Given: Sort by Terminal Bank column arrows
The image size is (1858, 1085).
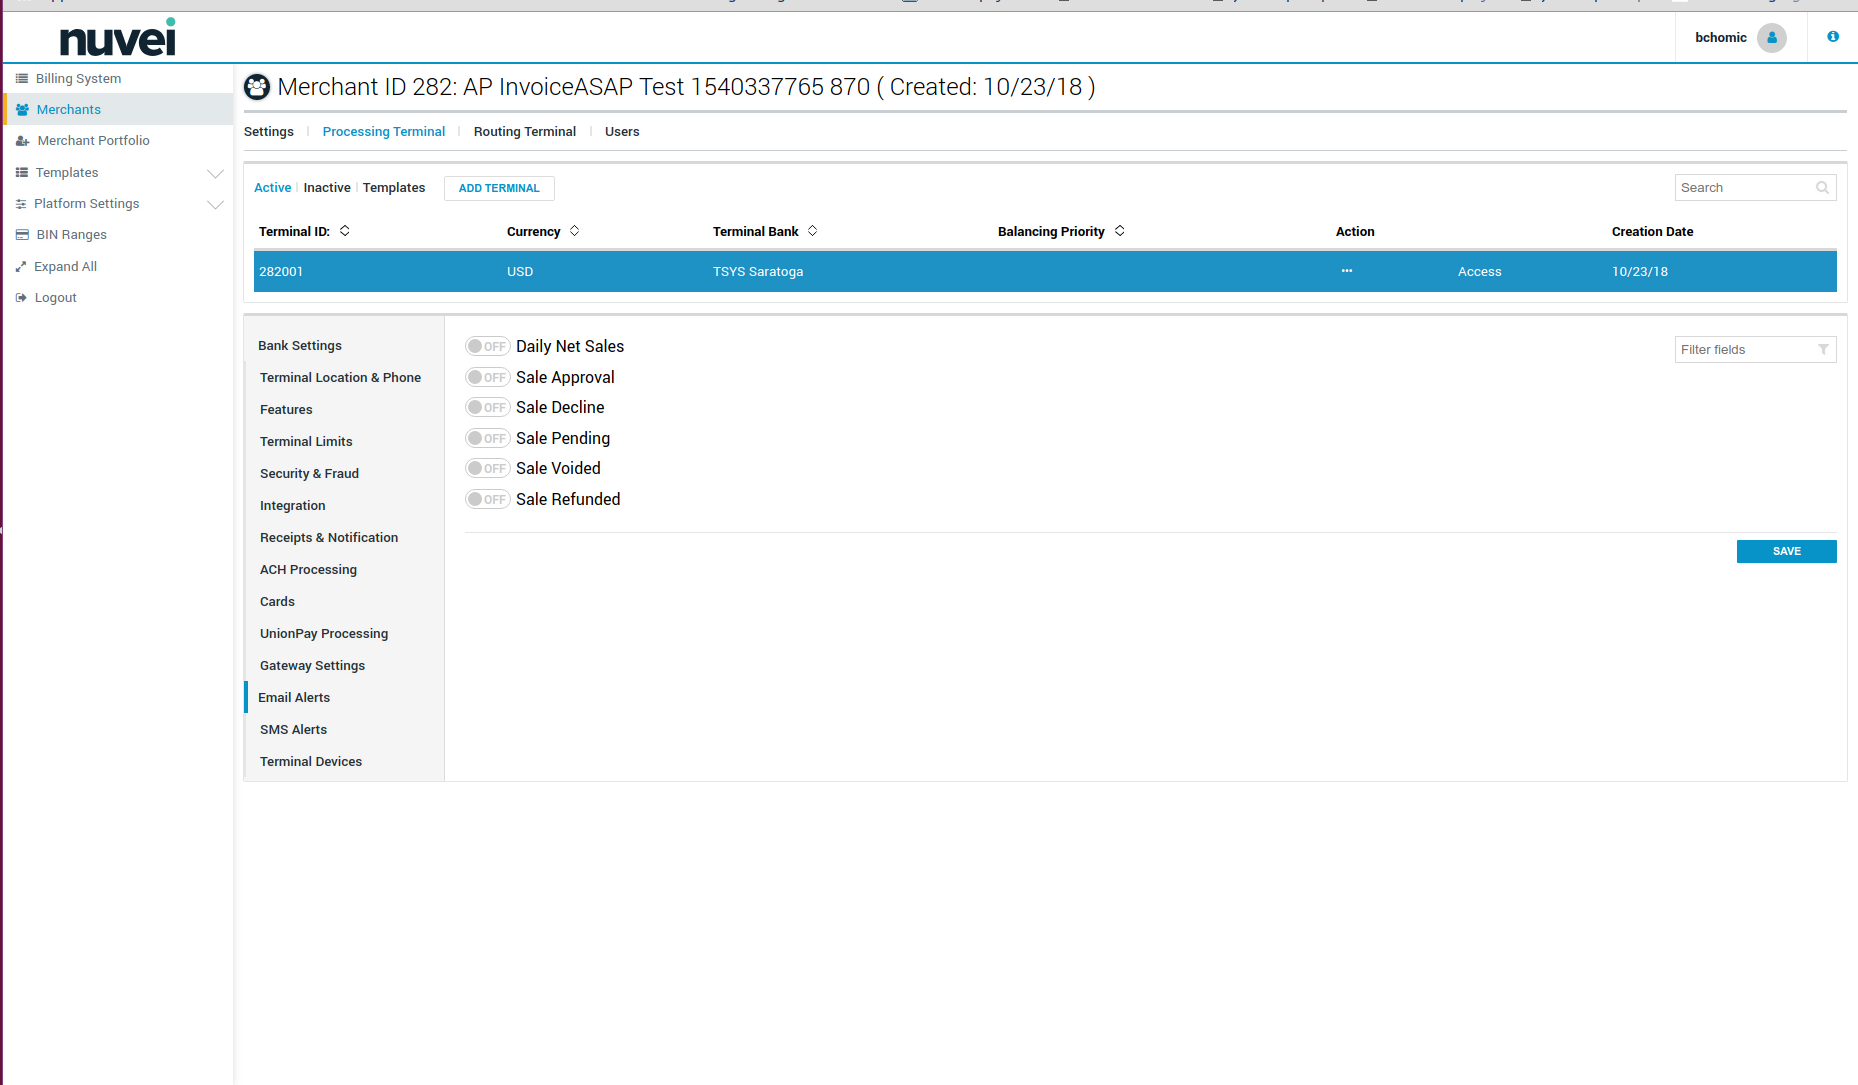Looking at the screenshot, I should [x=813, y=231].
